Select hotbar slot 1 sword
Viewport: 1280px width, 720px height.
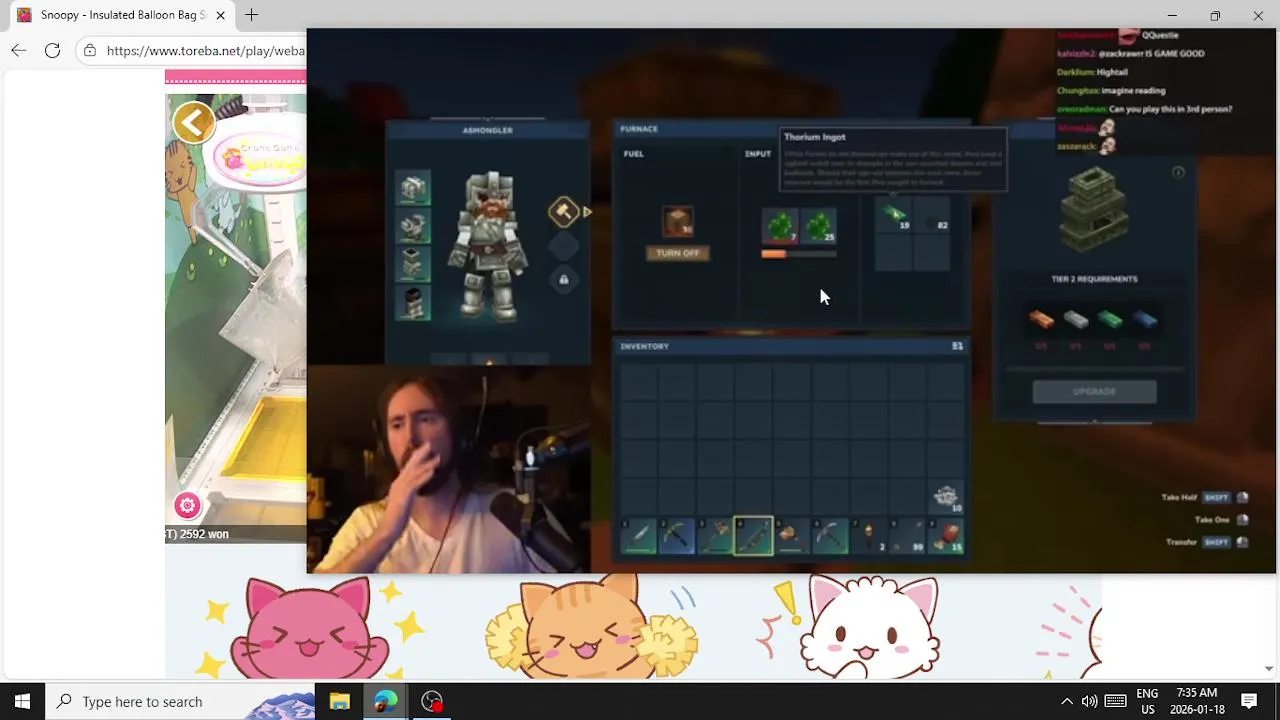[638, 536]
